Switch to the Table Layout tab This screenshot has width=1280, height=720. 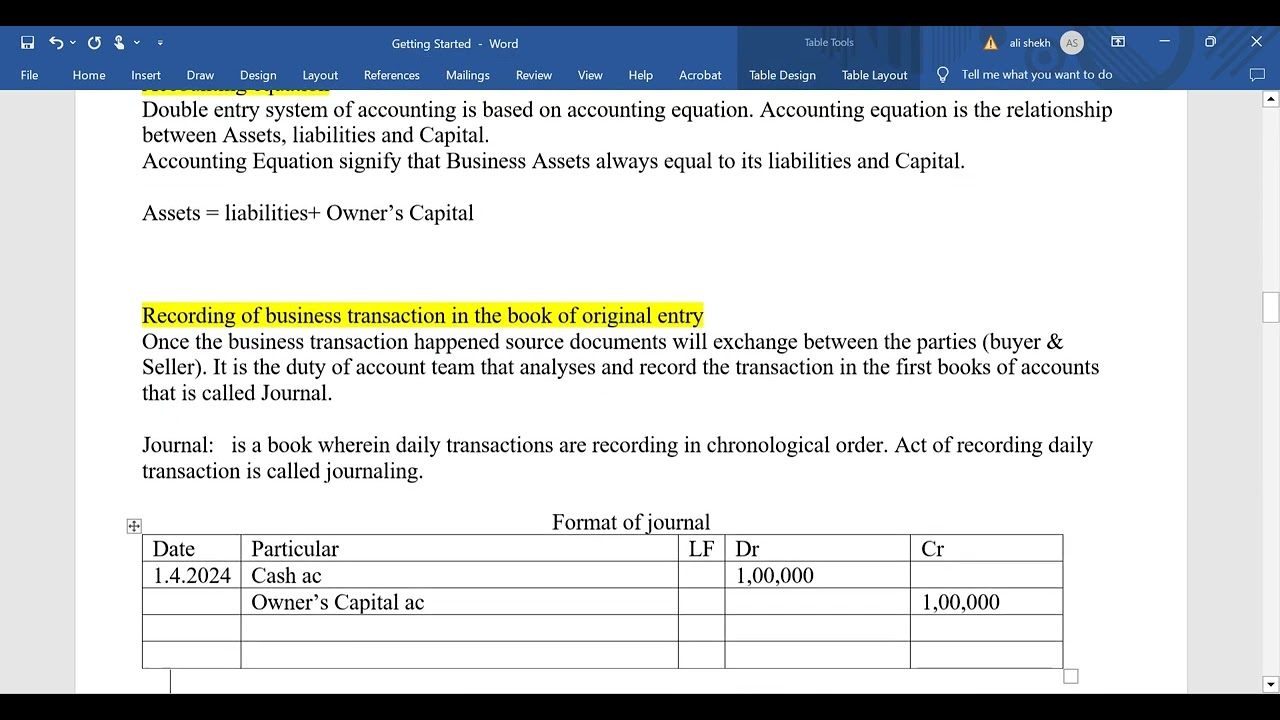[875, 75]
